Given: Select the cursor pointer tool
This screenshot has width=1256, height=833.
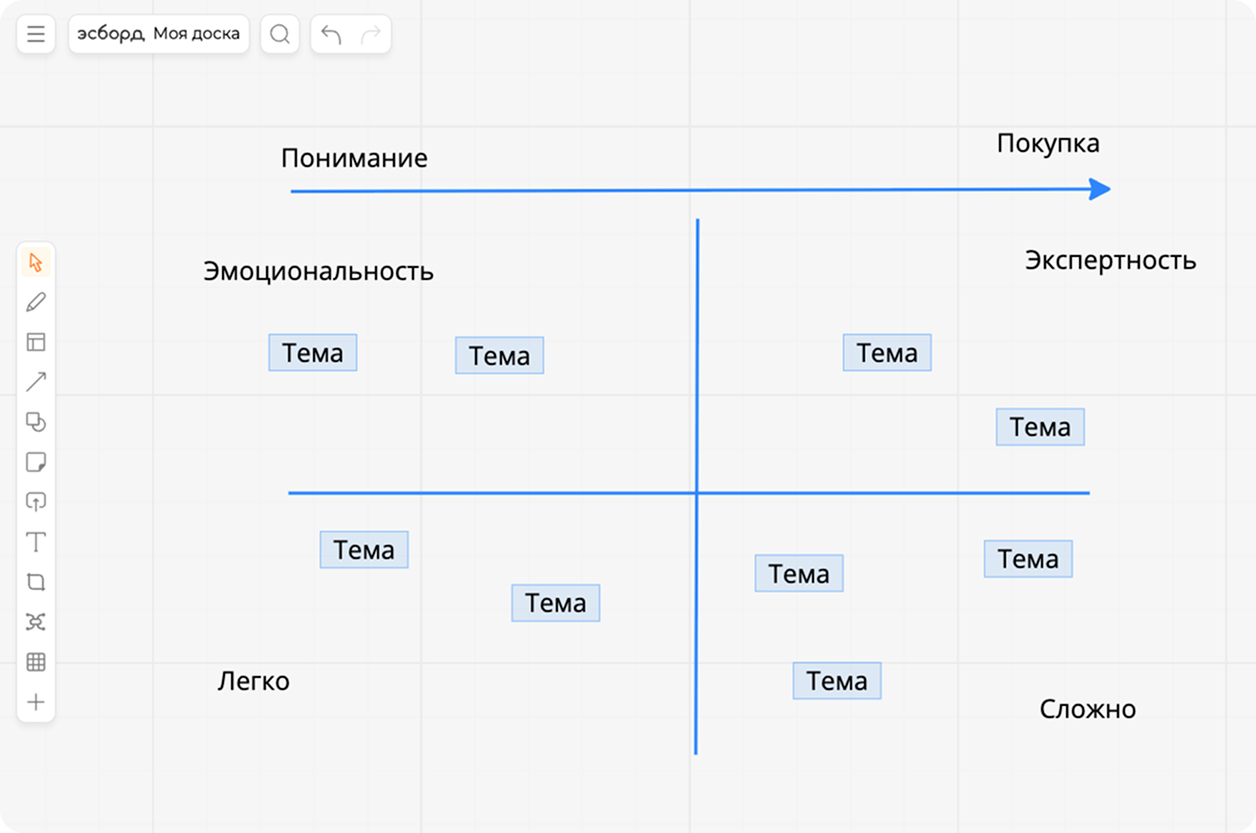Looking at the screenshot, I should (36, 263).
